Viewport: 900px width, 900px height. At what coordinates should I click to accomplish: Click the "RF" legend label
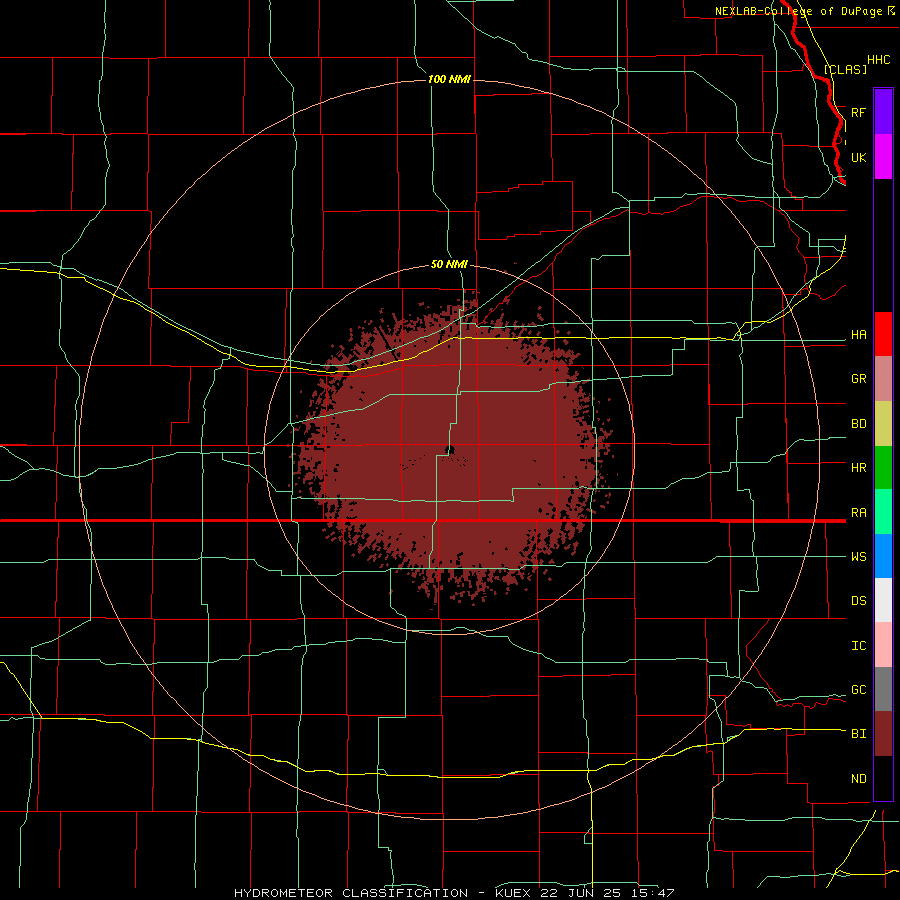tap(858, 112)
